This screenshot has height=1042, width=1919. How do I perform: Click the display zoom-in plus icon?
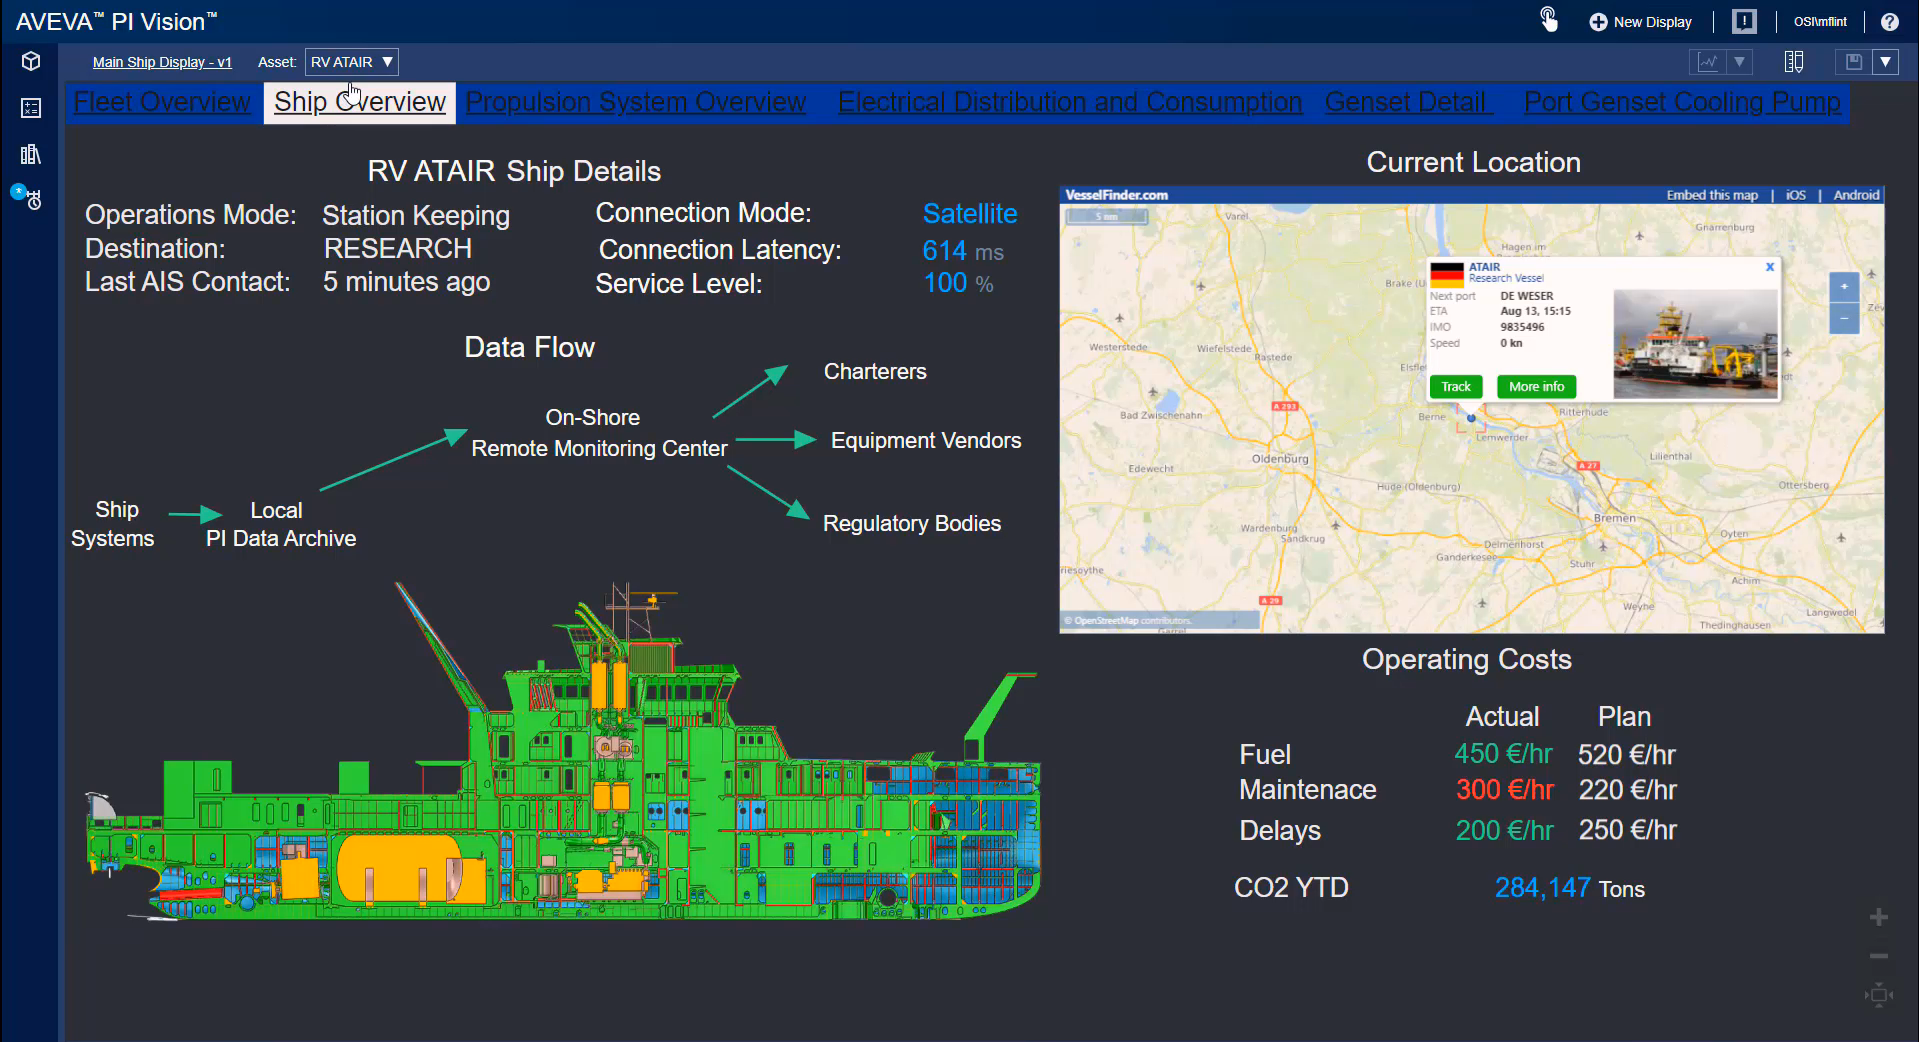[x=1879, y=917]
